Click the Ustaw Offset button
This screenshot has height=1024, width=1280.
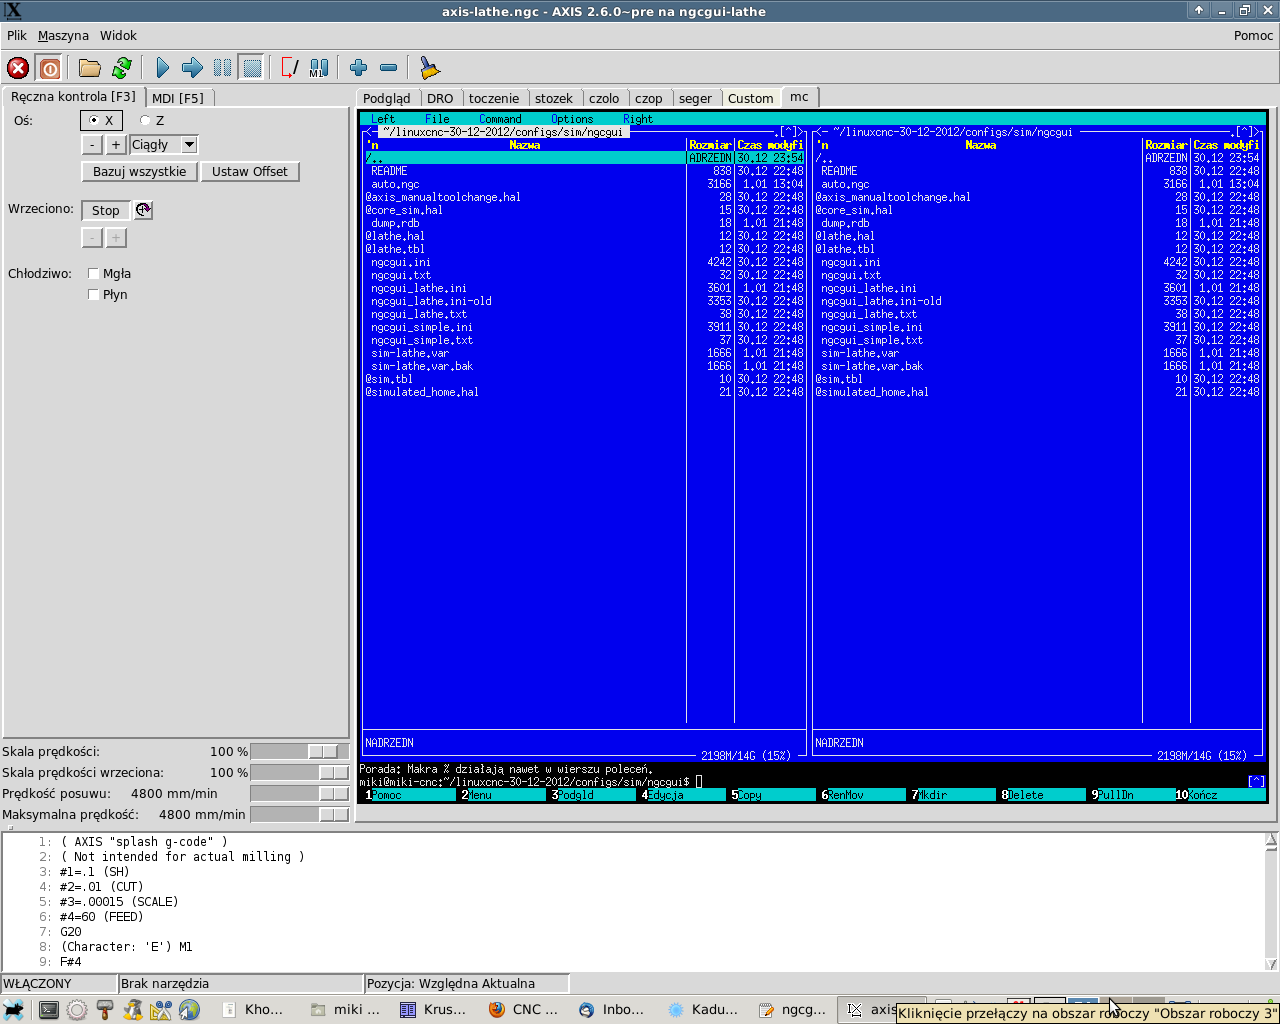click(x=250, y=172)
